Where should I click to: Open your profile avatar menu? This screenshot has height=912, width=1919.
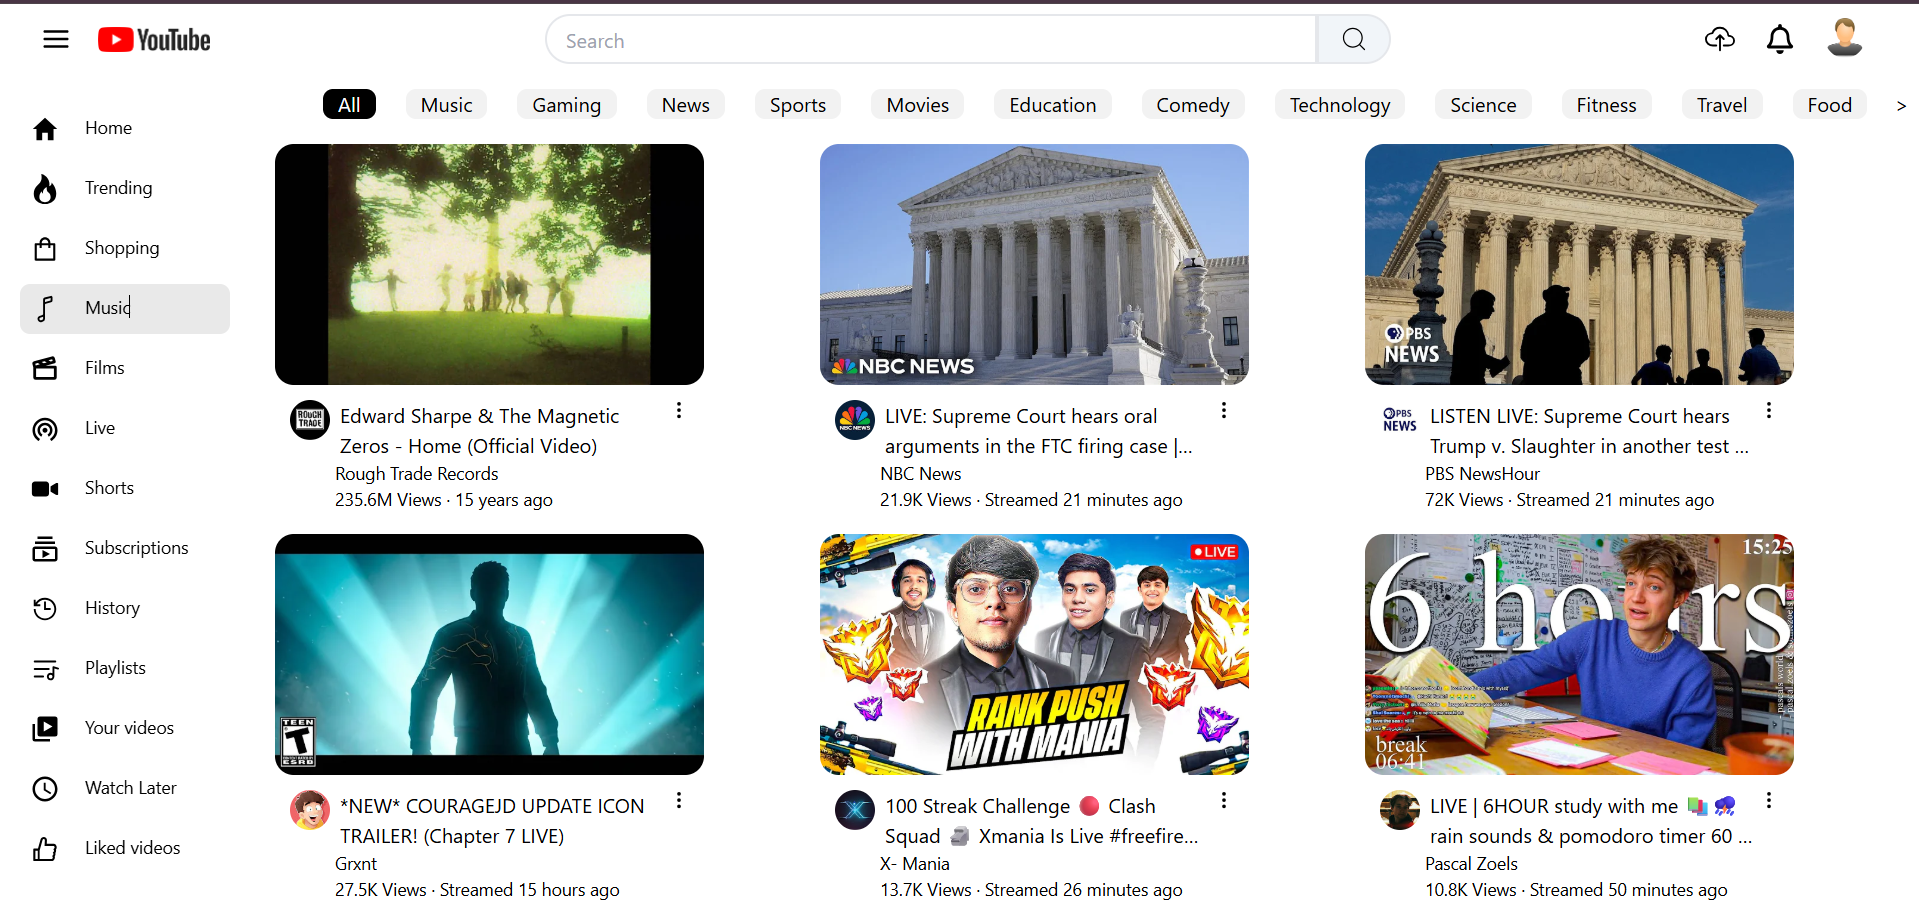[1843, 37]
